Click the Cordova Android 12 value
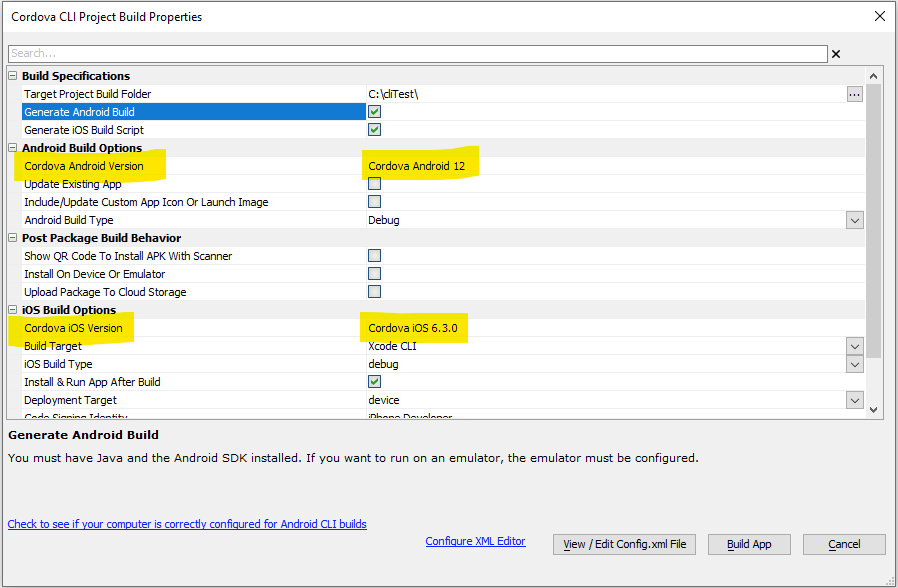 [x=416, y=166]
